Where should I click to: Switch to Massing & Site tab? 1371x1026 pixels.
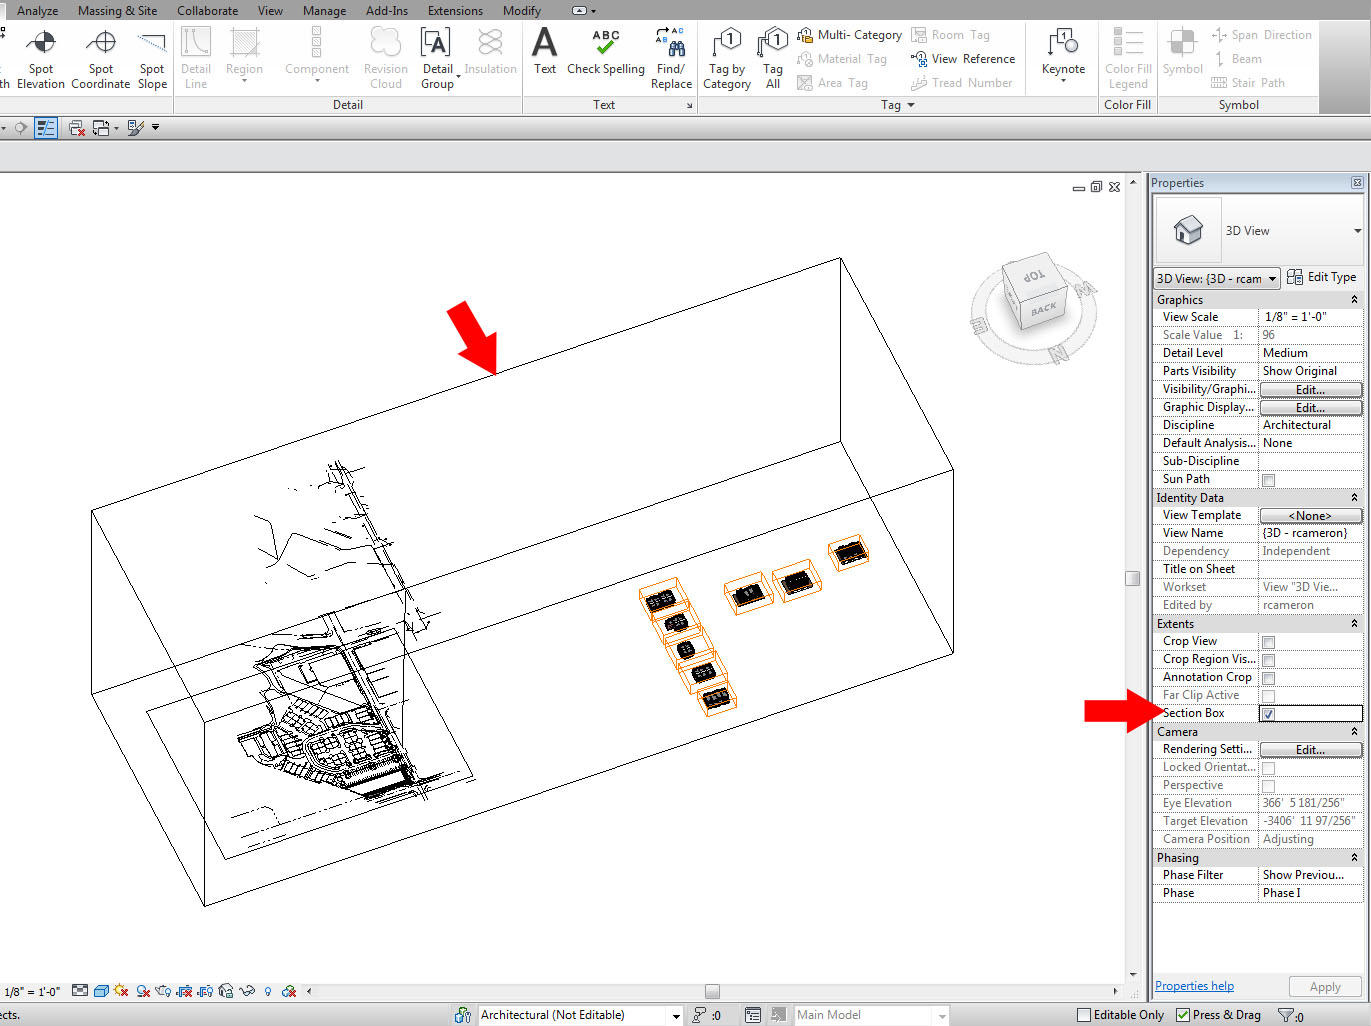coord(118,11)
